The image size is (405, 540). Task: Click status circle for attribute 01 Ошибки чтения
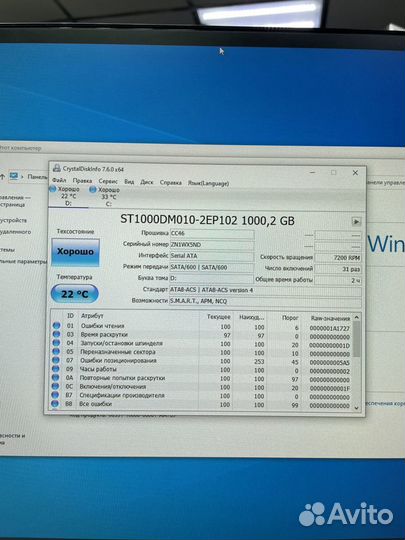coord(56,325)
